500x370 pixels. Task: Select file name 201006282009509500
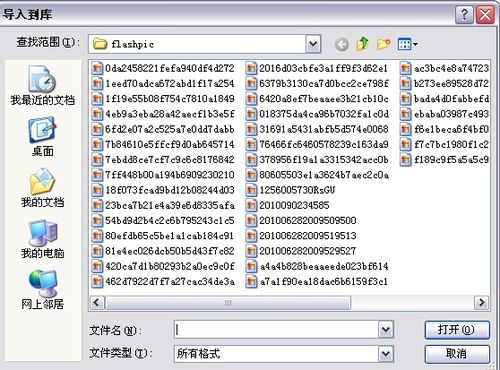(x=308, y=220)
